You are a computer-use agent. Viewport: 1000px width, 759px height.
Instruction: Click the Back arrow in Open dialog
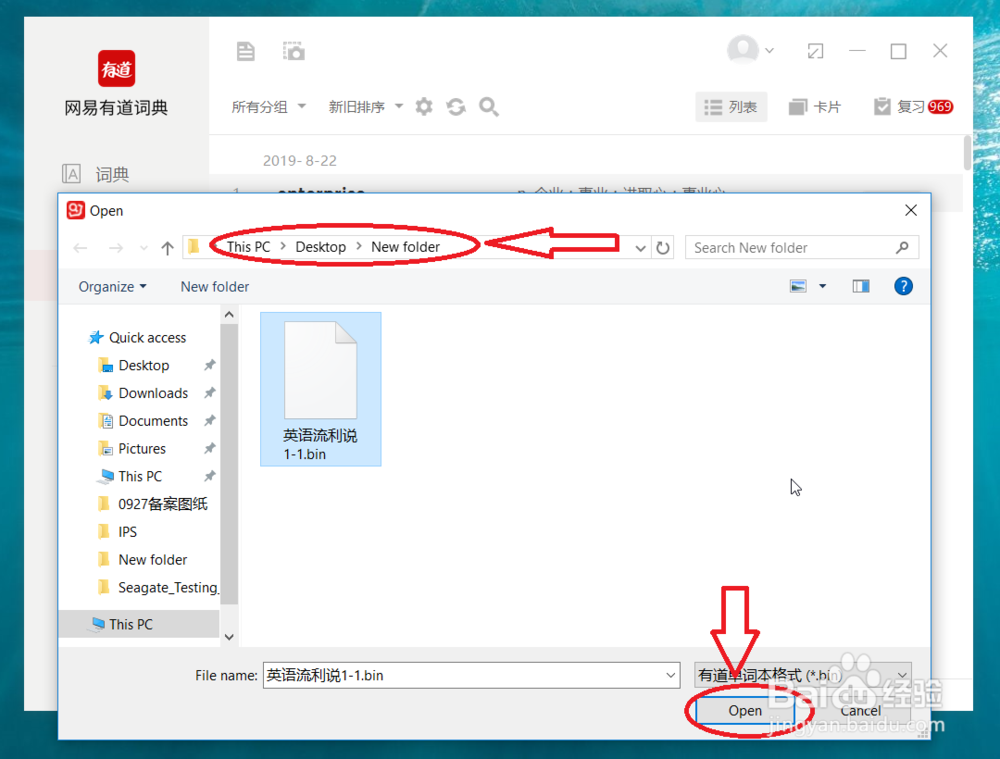point(80,247)
